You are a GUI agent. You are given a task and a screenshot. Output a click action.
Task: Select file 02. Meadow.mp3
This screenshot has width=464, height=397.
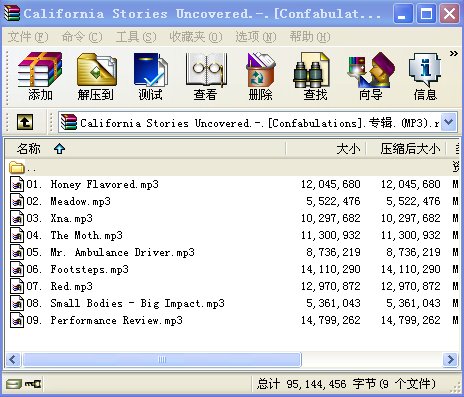pos(232,201)
